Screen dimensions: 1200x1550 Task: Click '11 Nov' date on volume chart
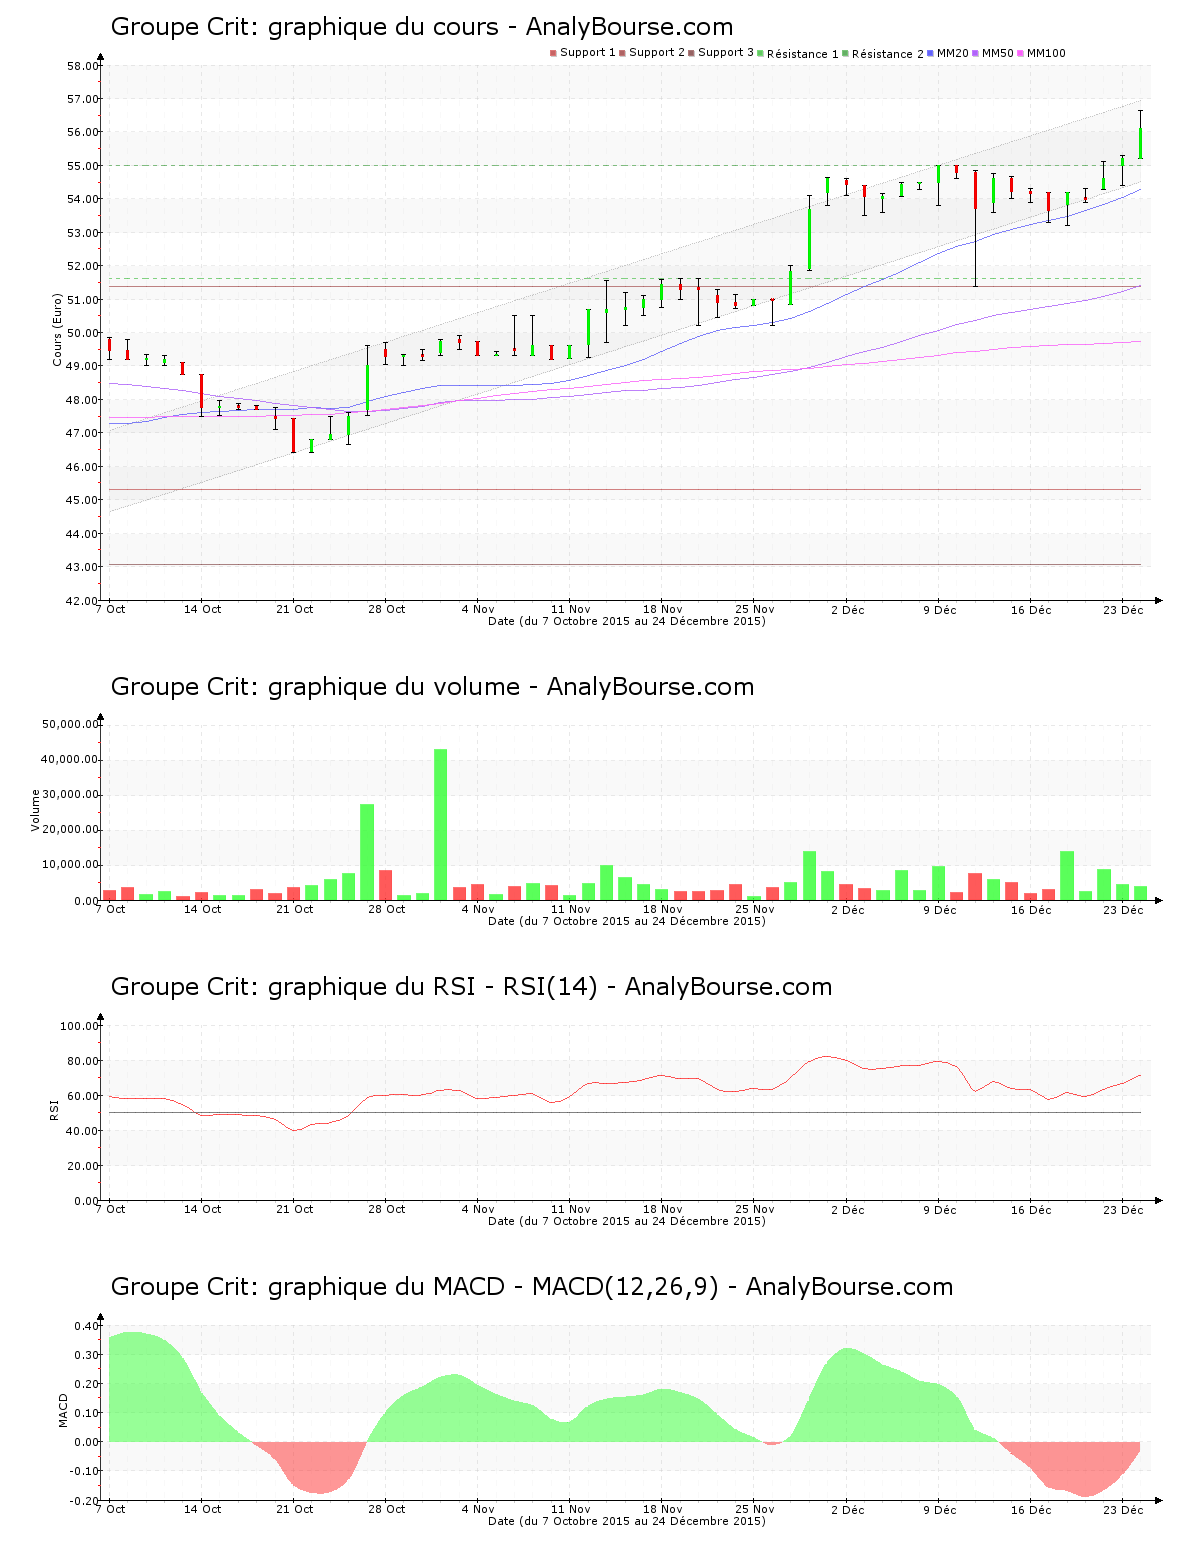[x=571, y=909]
